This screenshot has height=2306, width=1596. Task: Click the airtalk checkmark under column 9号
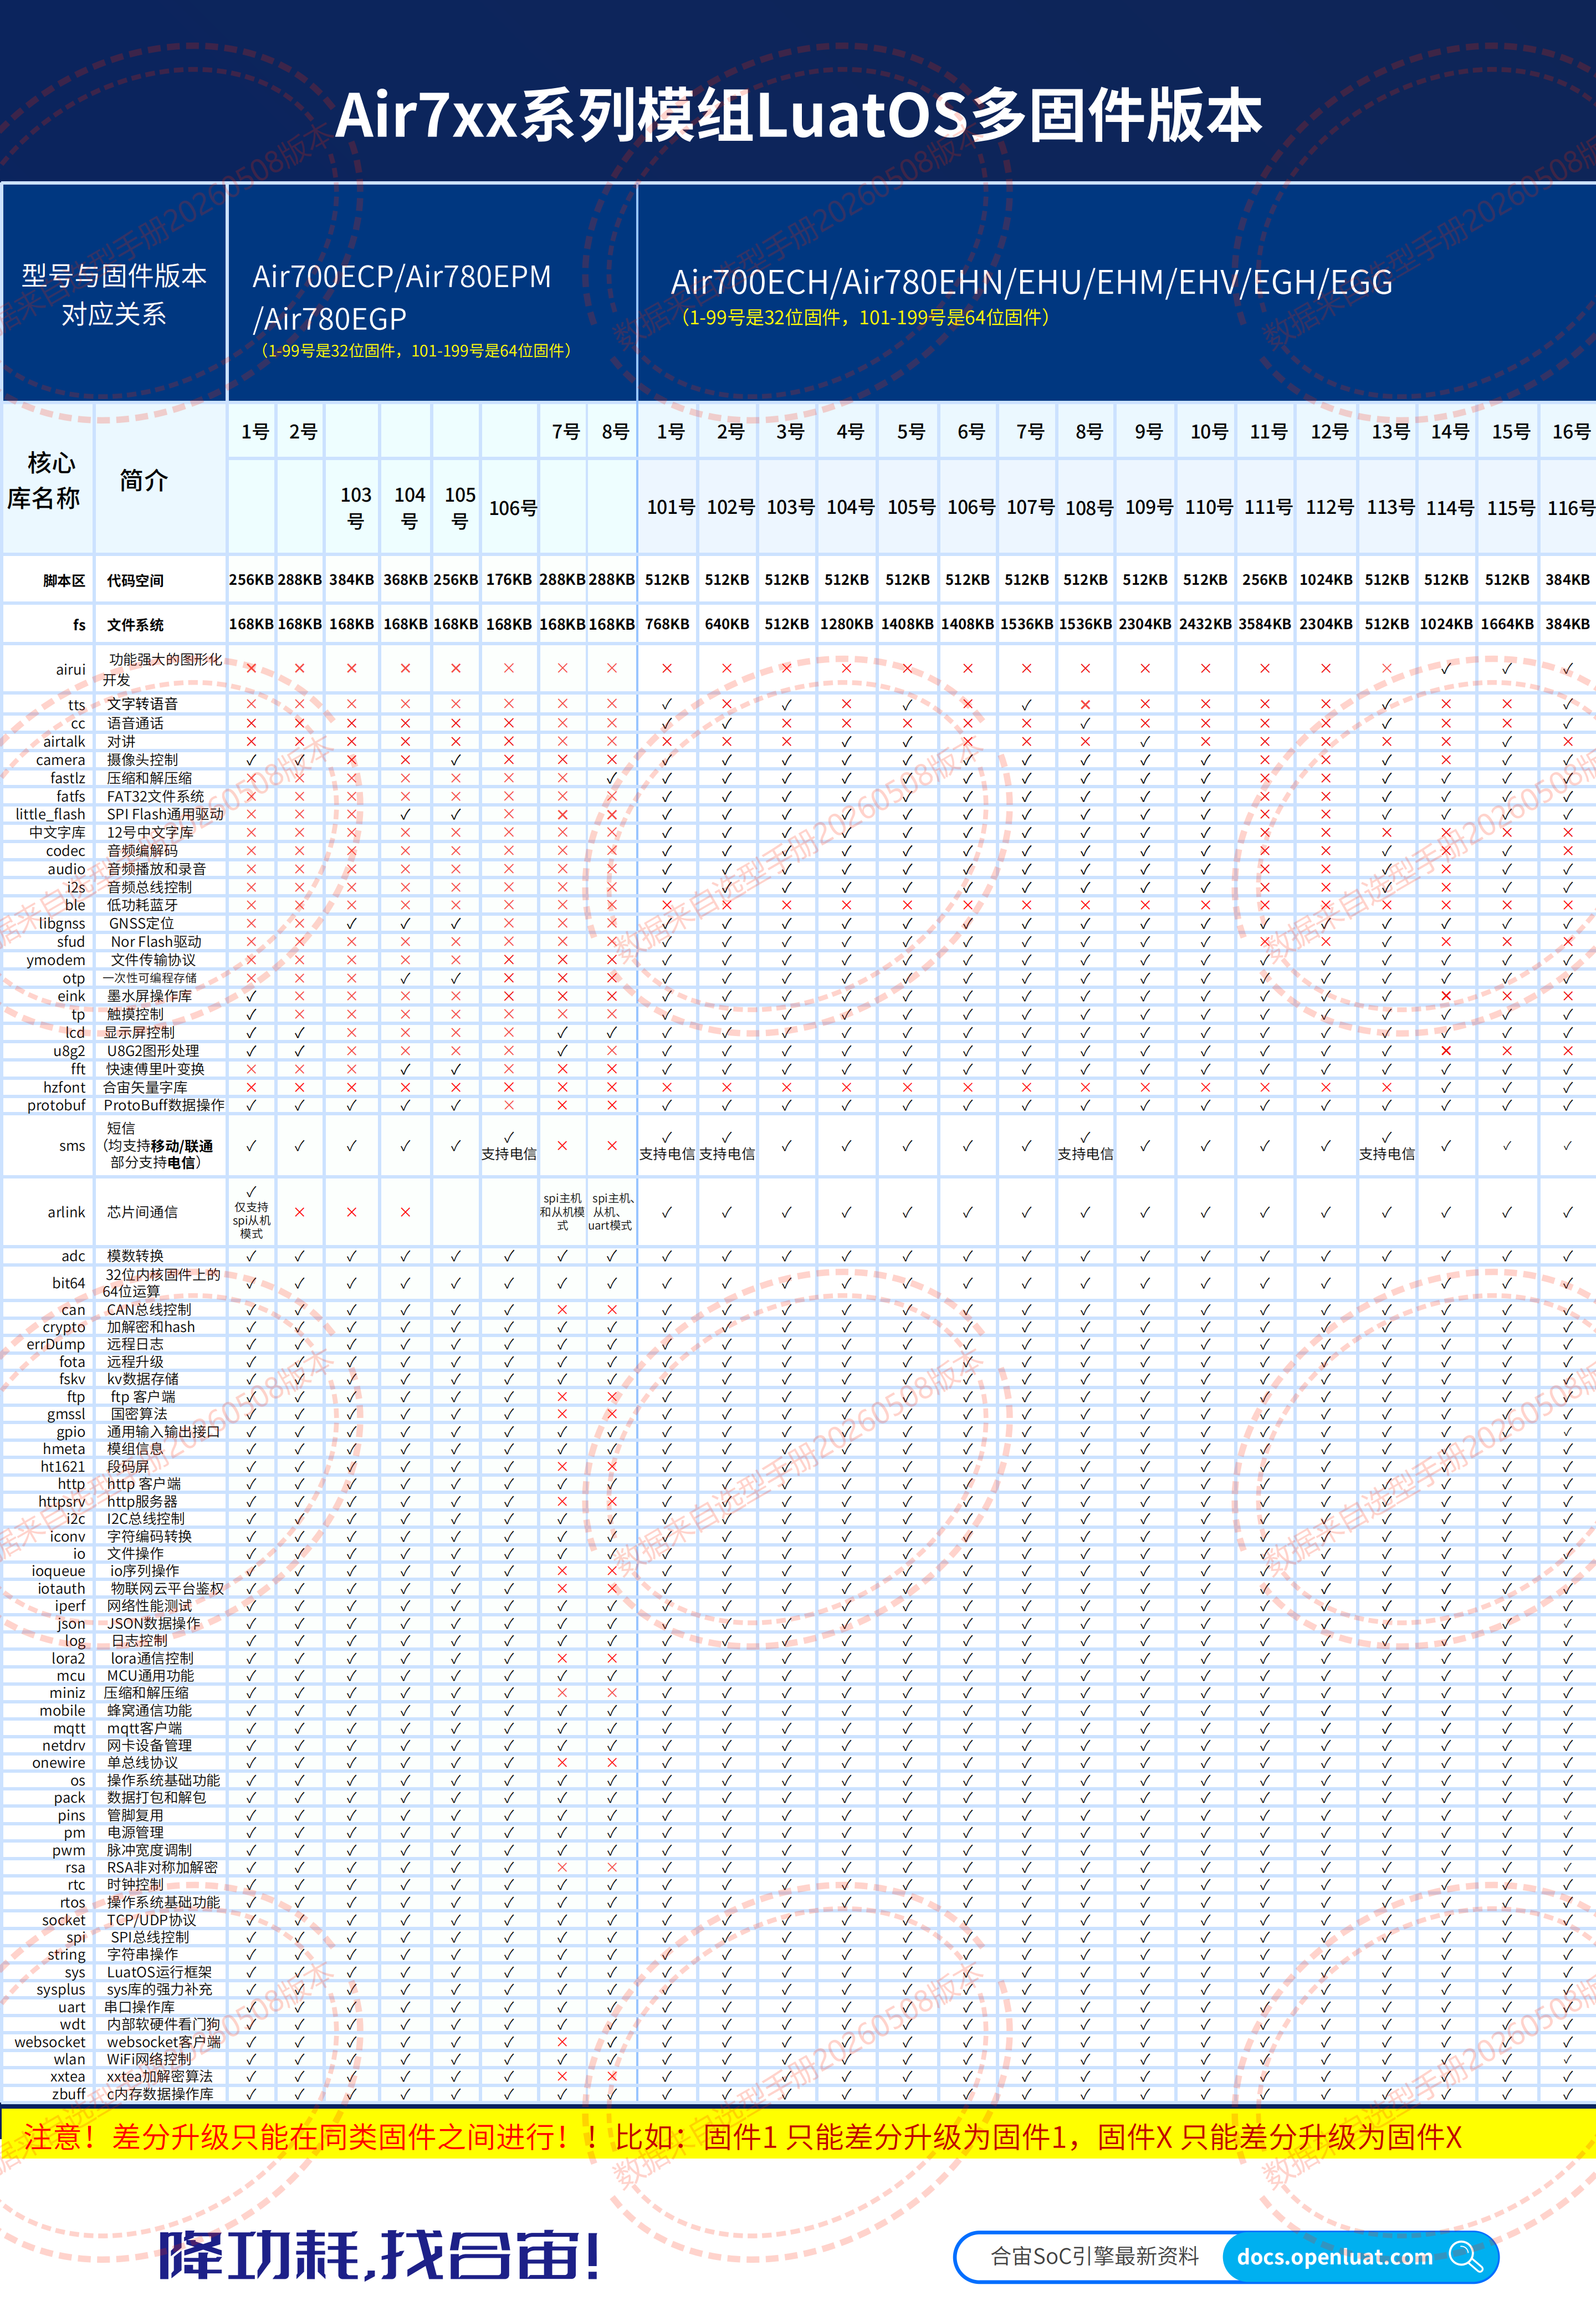click(x=1145, y=742)
